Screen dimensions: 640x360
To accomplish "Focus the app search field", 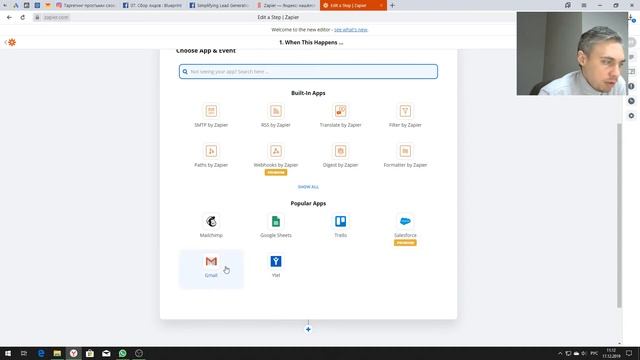I will click(x=308, y=71).
